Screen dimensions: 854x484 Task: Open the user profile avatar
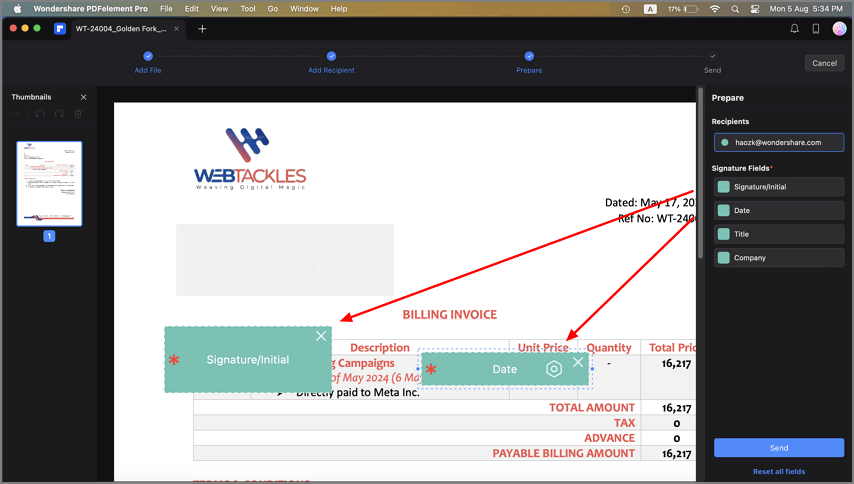(839, 28)
